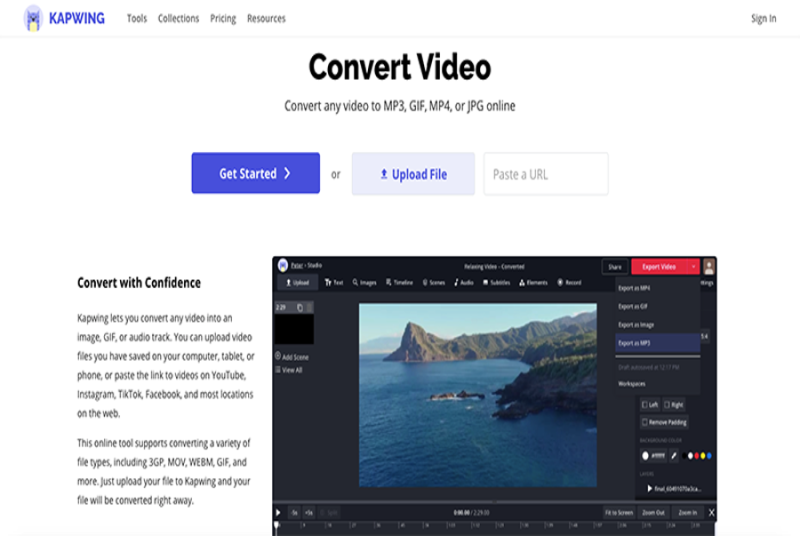Click the white hex color field
800x536 pixels.
(x=654, y=456)
